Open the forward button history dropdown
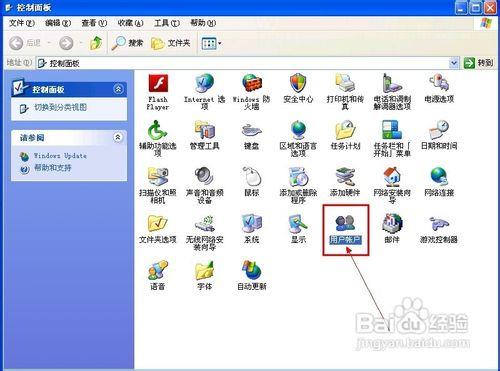The width and height of the screenshot is (500, 371). pos(80,43)
